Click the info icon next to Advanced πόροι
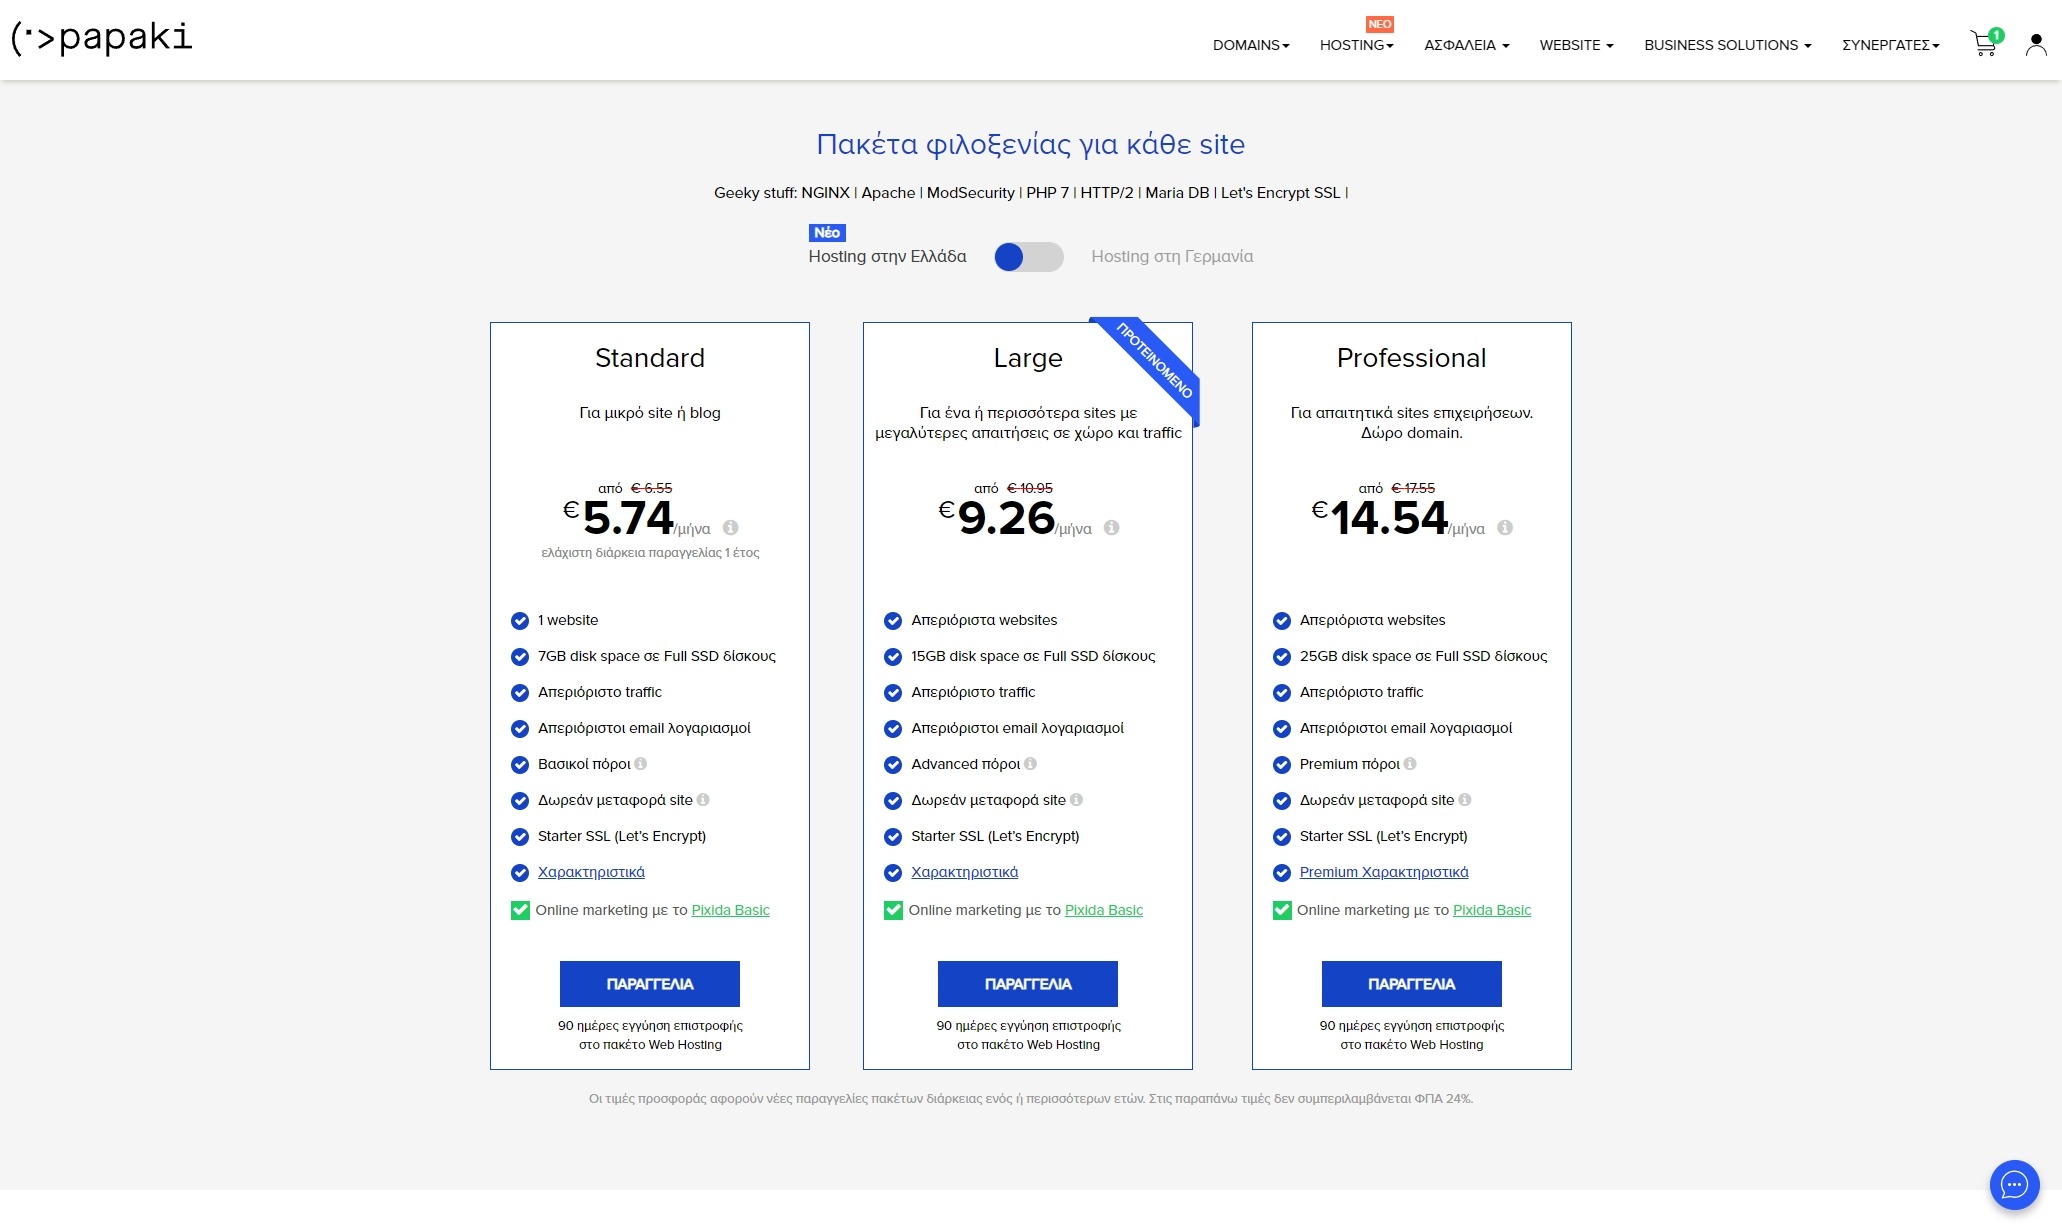Viewport: 2062px width, 1230px height. [x=1031, y=764]
